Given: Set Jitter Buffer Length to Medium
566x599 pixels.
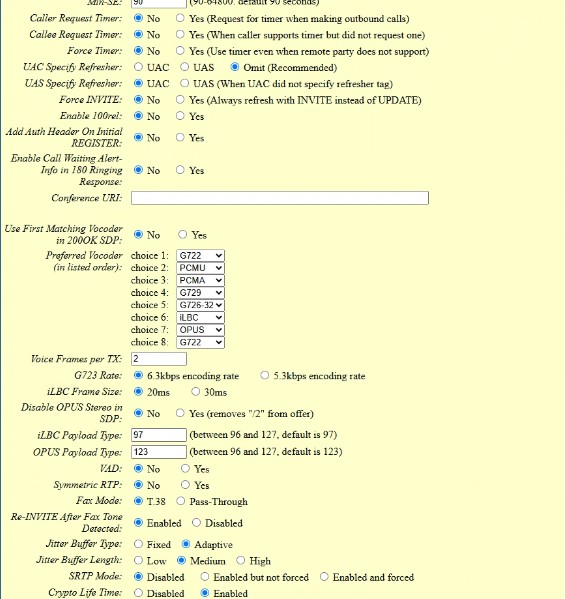Looking at the screenshot, I should pyautogui.click(x=181, y=560).
